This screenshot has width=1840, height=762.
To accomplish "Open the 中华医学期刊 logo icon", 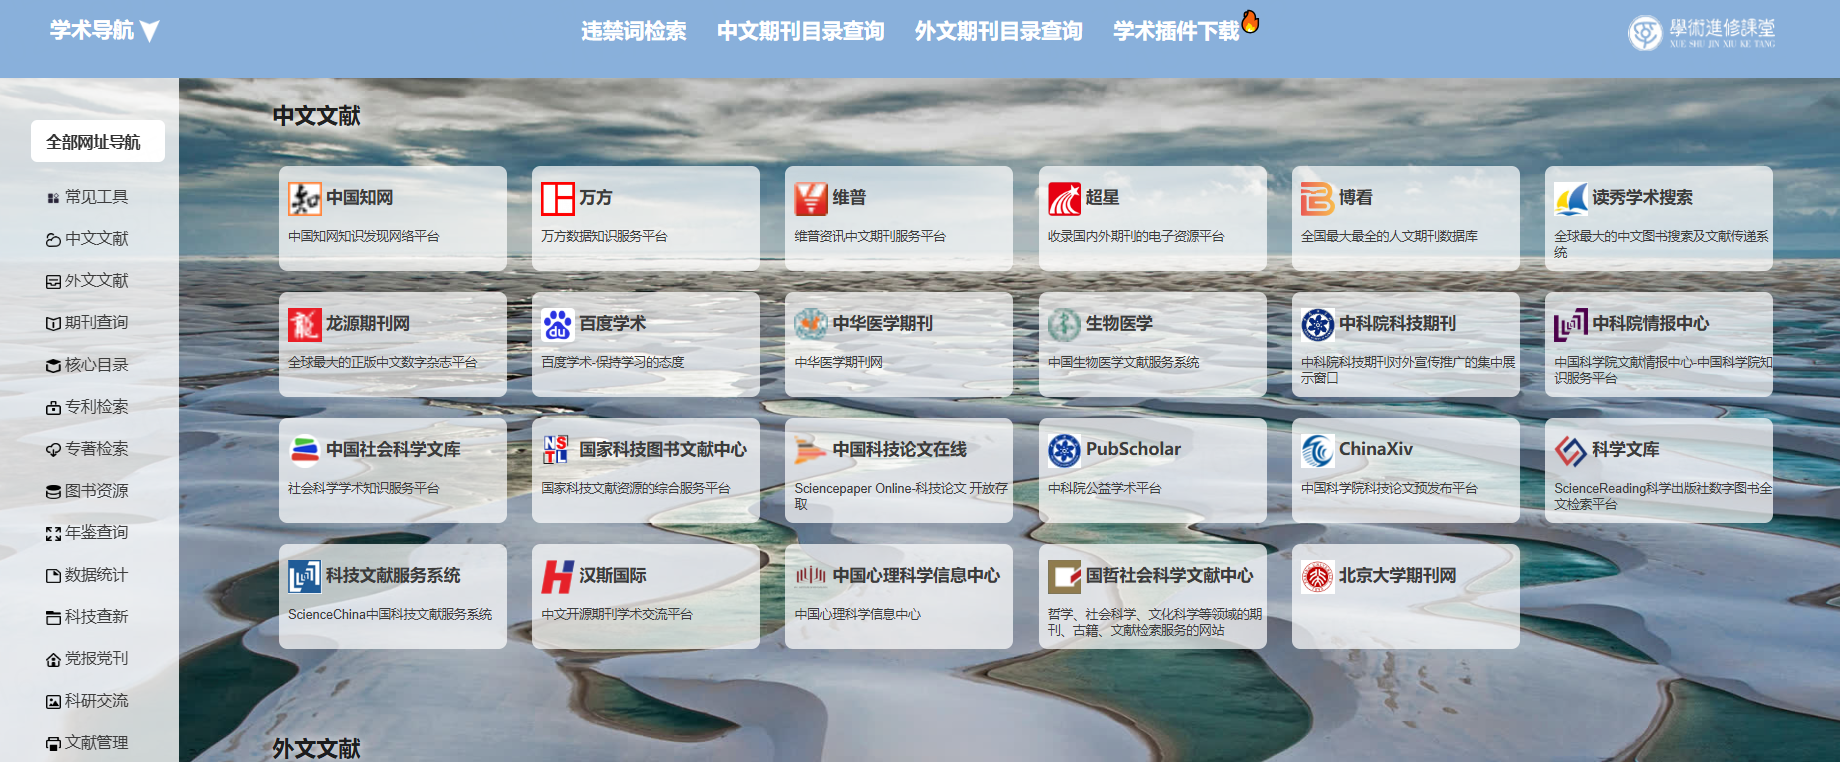I will (811, 325).
